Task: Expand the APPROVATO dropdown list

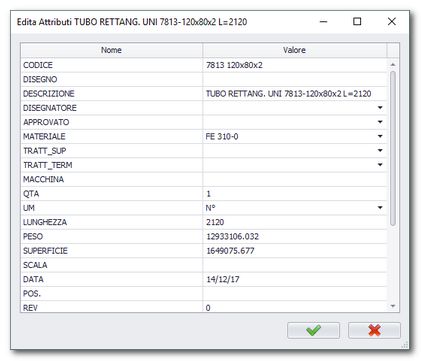Action: point(380,122)
